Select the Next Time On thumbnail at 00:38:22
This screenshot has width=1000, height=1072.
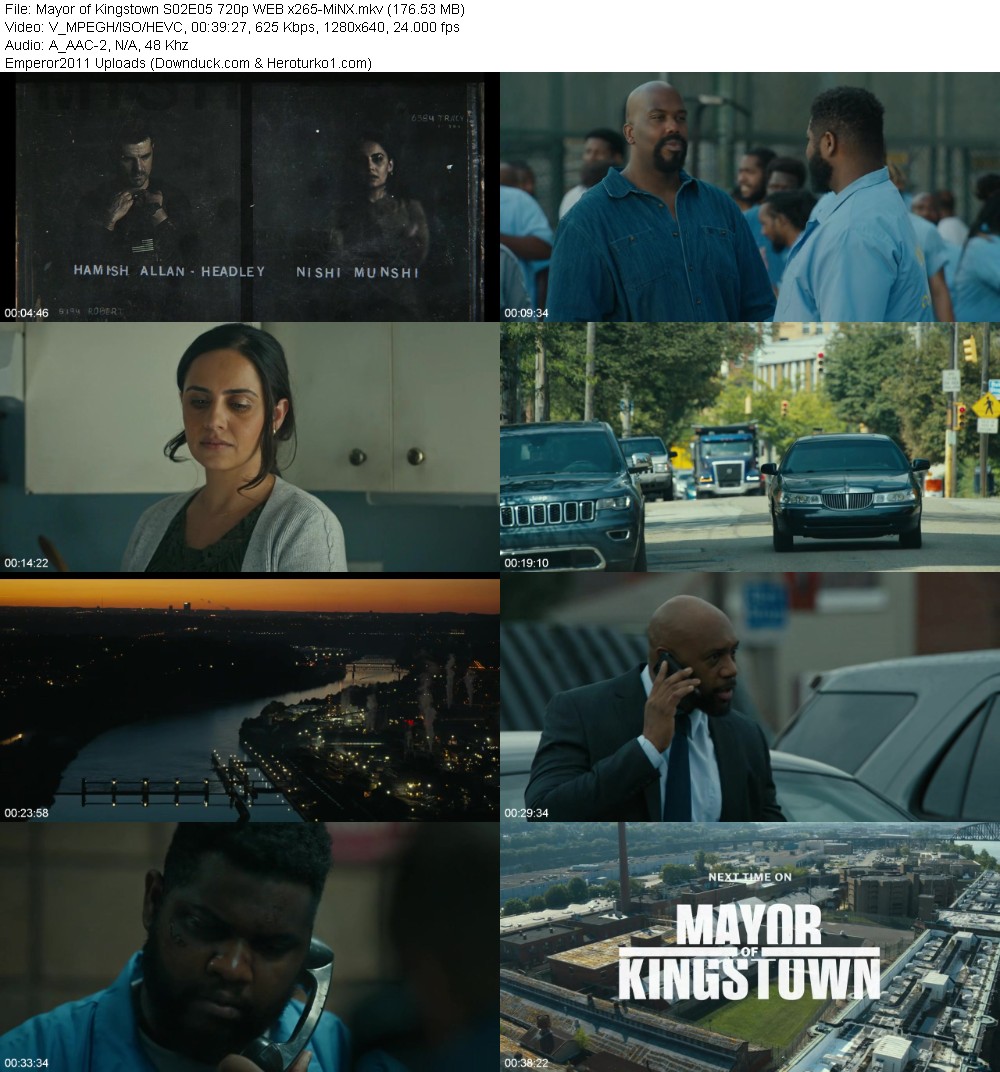750,948
